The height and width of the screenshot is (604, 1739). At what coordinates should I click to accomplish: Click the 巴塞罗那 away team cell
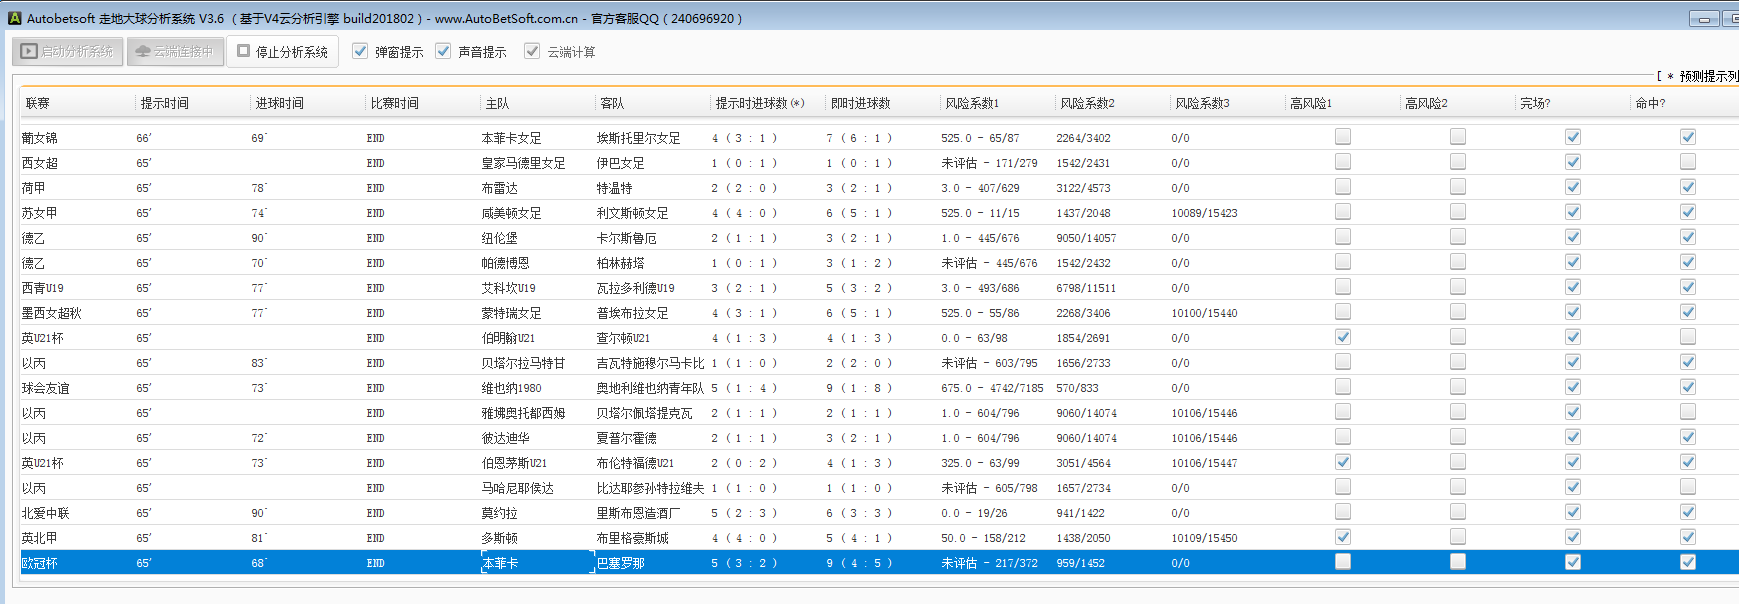tap(621, 563)
